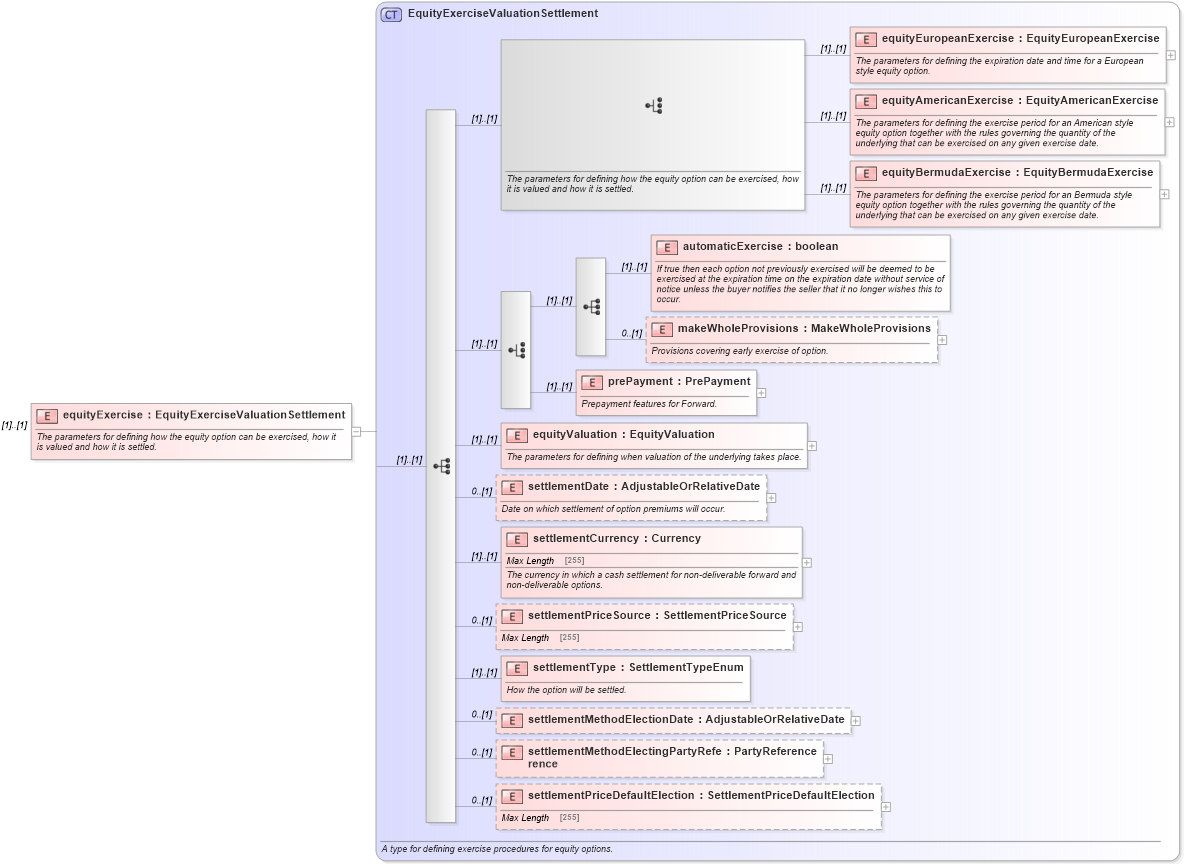Image resolution: width=1184 pixels, height=864 pixels.
Task: Expand the settlementMethodElectingPartyReference element
Action: pos(828,759)
